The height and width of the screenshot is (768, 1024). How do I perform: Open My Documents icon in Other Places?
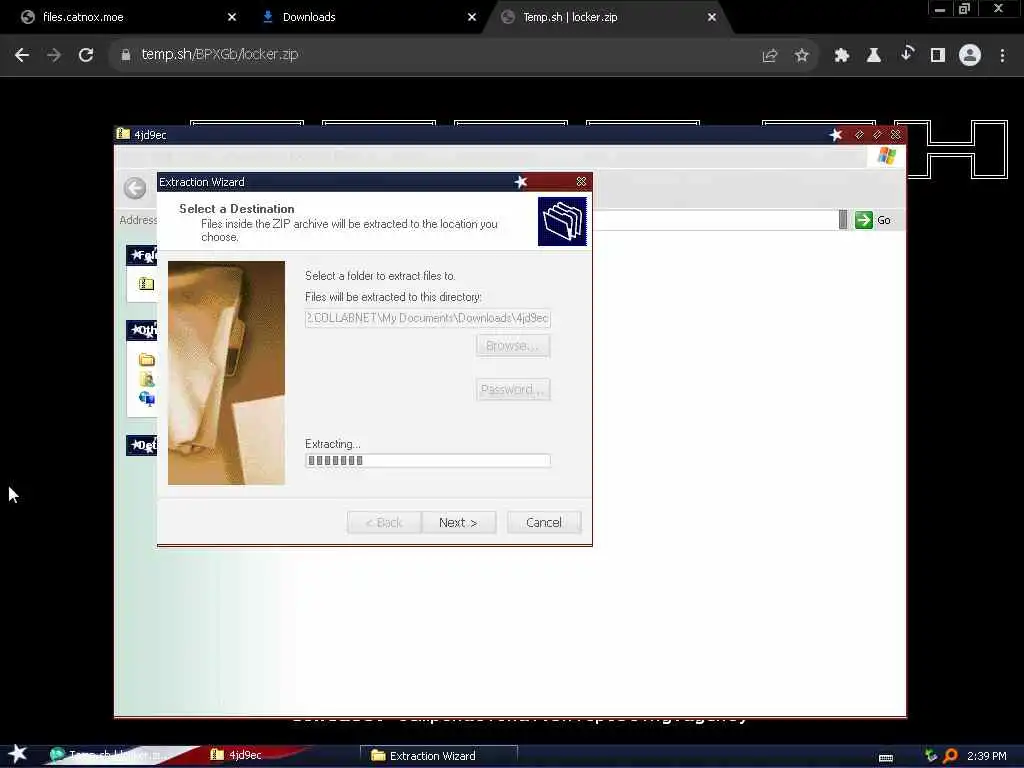[x=147, y=379]
